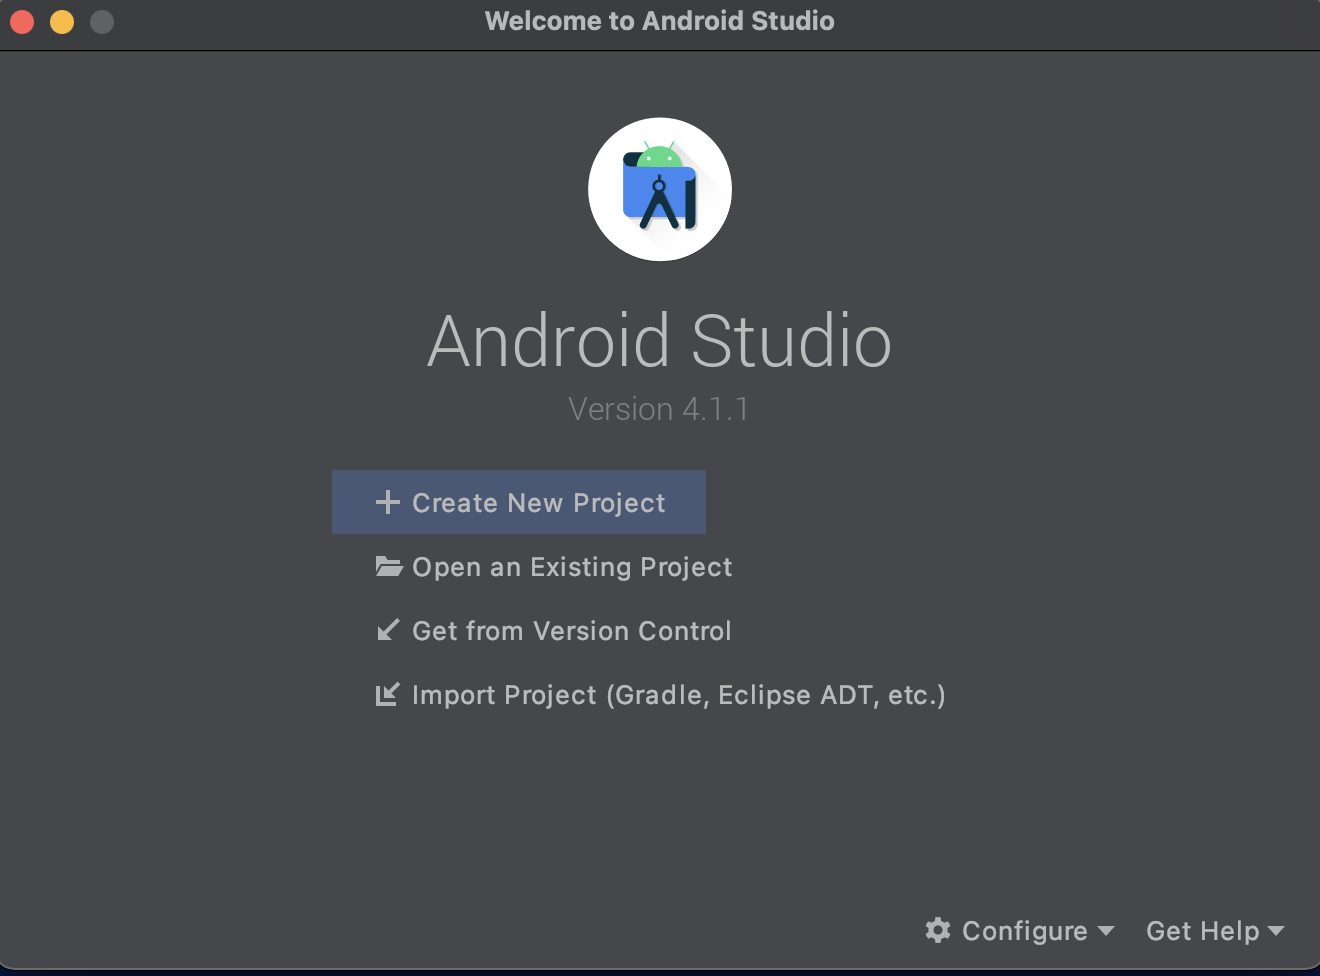Choose Get from Version Control

[x=571, y=630]
